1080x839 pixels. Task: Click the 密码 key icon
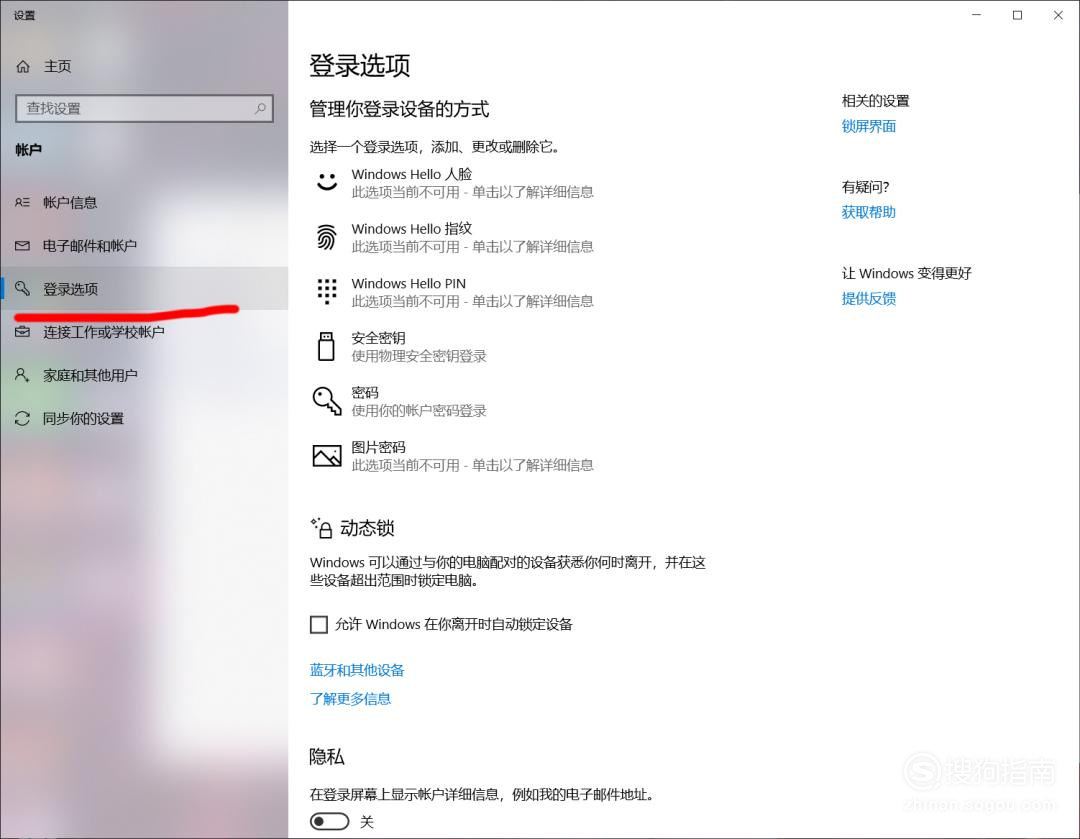[x=326, y=401]
